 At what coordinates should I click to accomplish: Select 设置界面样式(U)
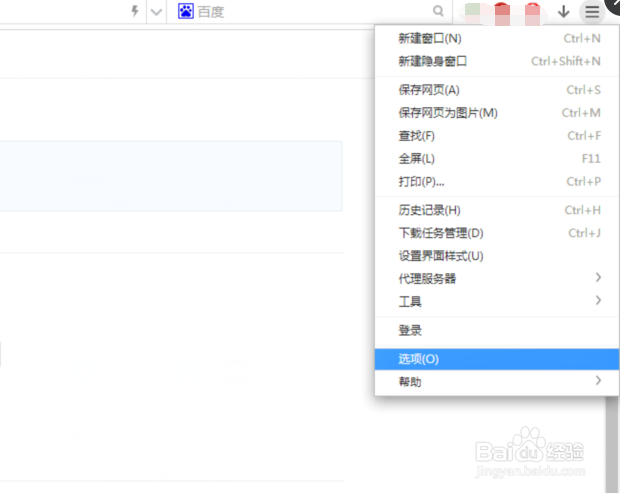click(497, 256)
